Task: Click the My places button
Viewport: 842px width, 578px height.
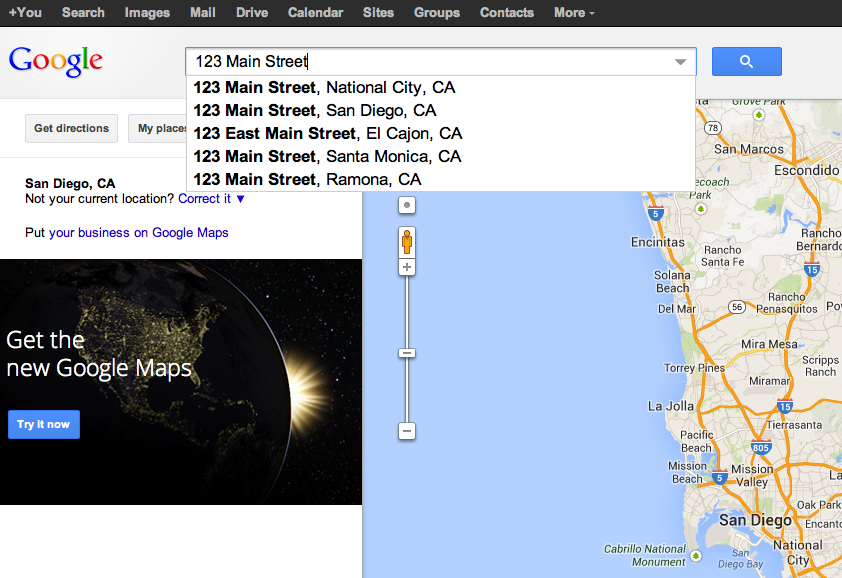Action: [x=157, y=128]
